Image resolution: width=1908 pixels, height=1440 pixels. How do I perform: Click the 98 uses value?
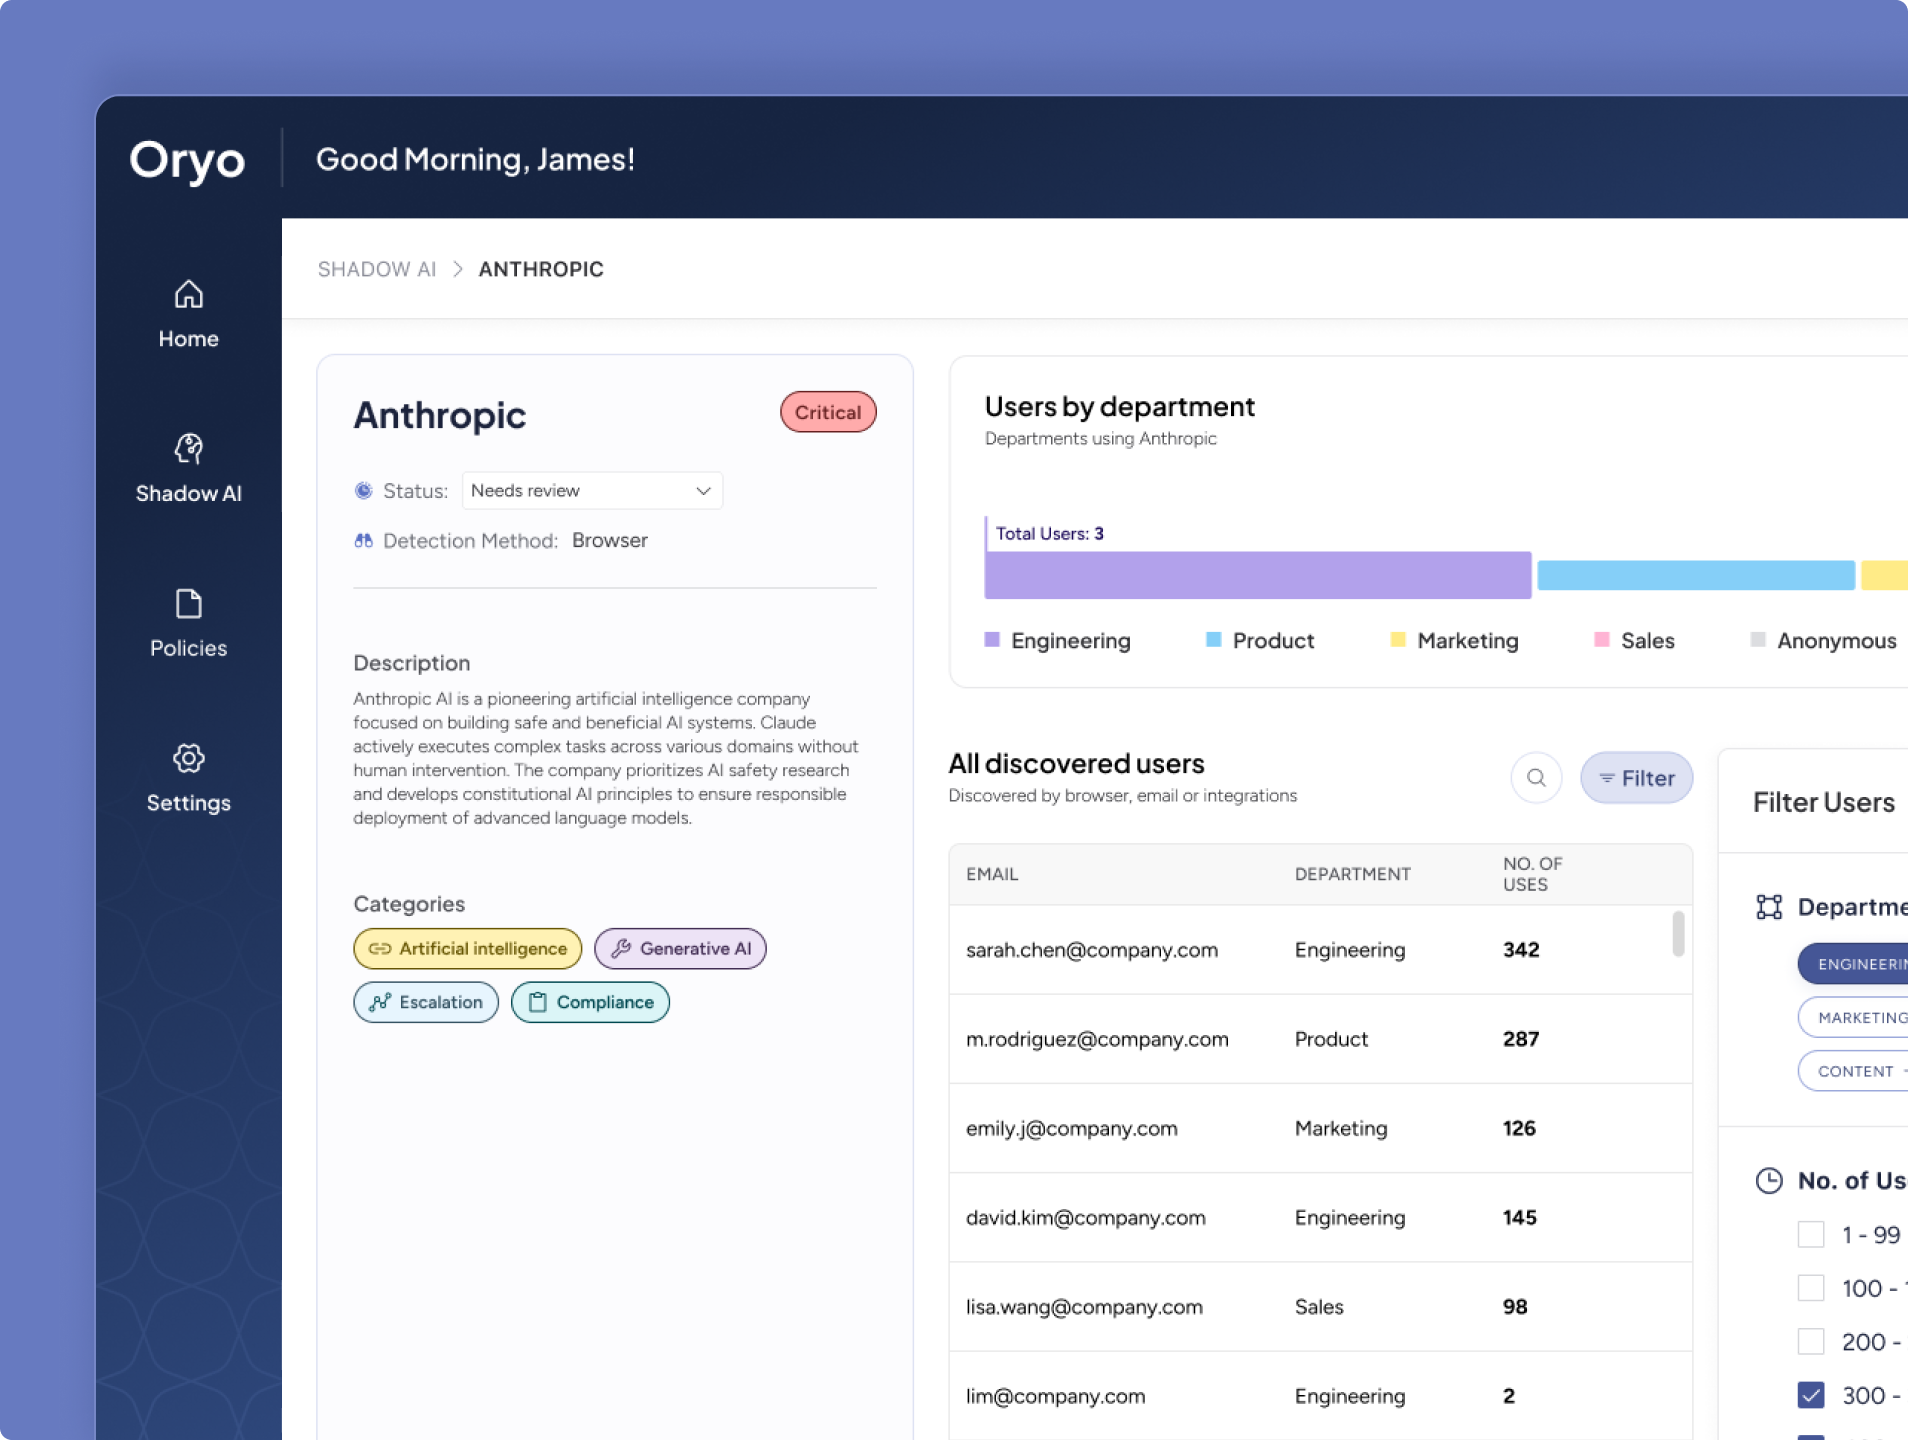[1515, 1307]
